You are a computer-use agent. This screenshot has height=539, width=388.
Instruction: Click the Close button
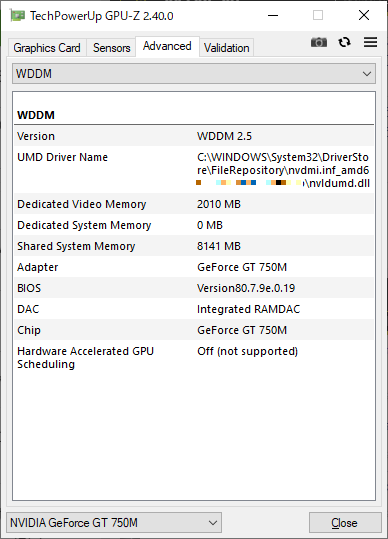pos(345,523)
